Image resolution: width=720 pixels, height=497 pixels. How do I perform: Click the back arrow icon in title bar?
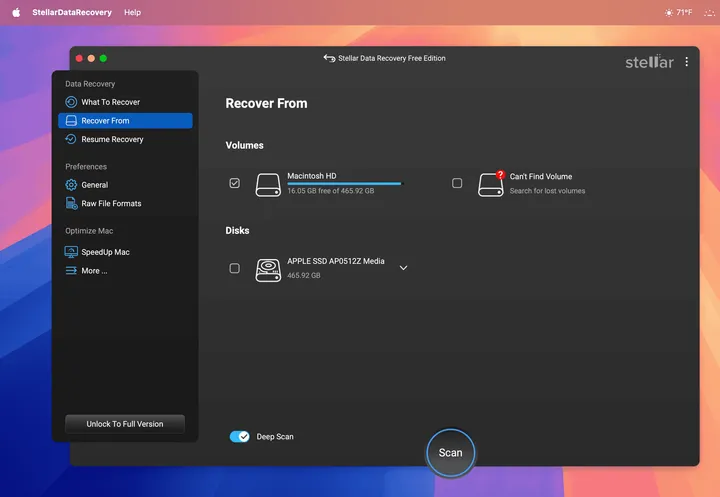329,59
